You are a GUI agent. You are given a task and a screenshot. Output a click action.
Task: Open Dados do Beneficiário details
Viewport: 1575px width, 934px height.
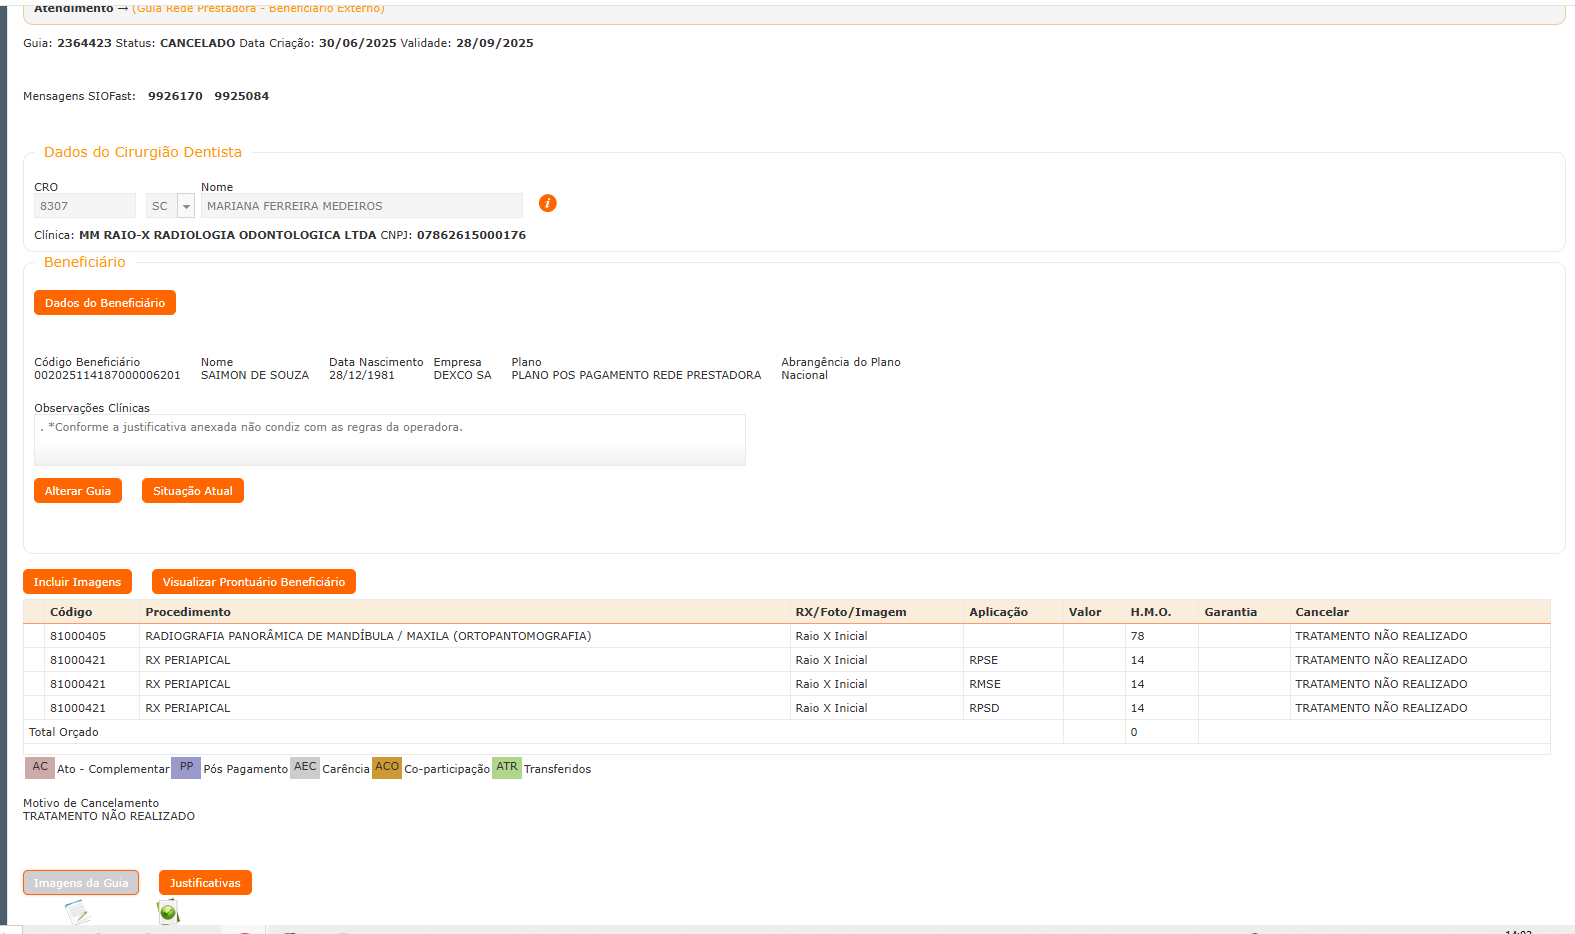pos(105,303)
